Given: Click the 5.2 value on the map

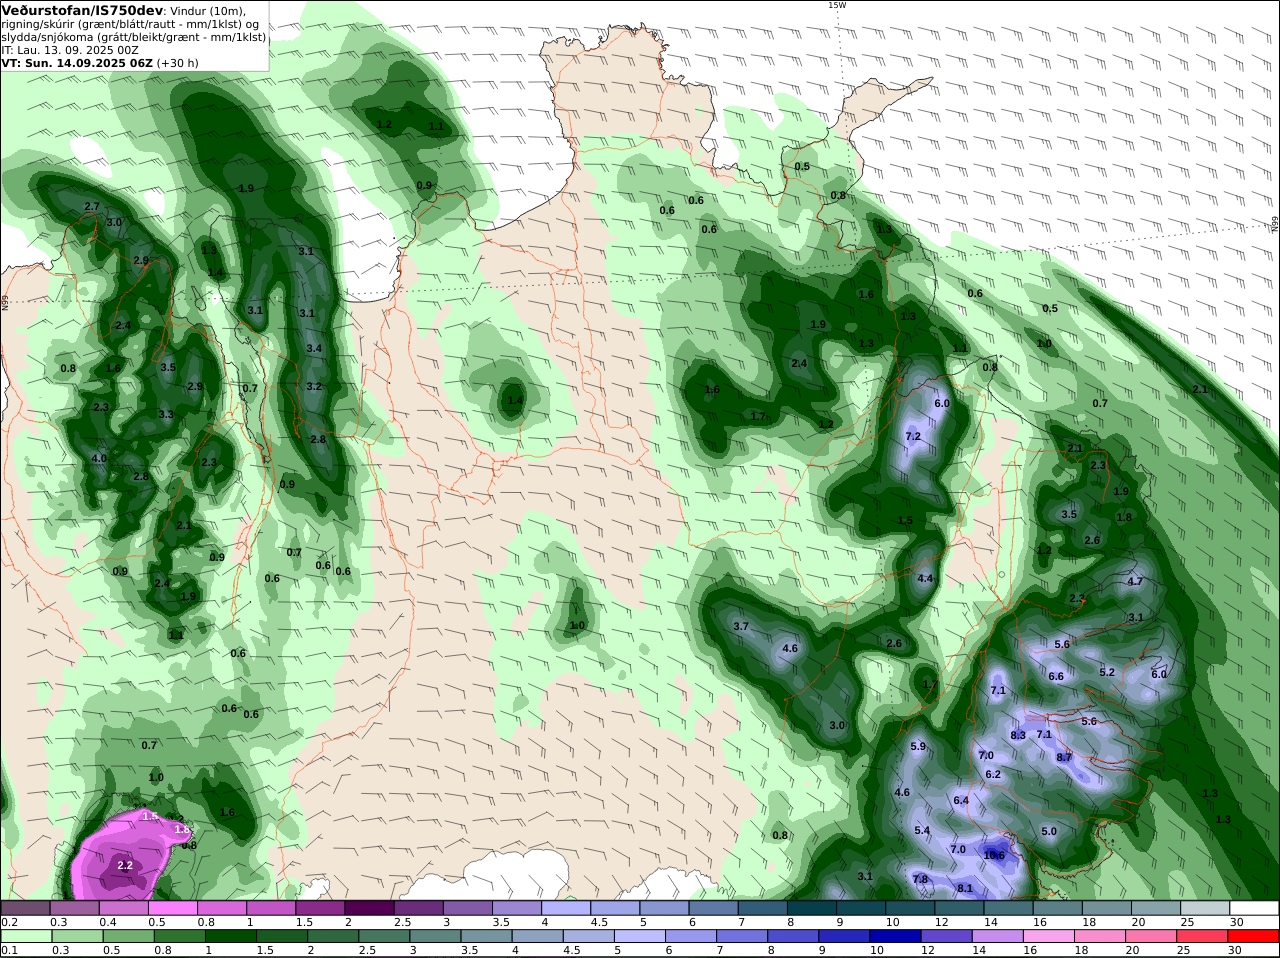Looking at the screenshot, I should pyautogui.click(x=1107, y=672).
